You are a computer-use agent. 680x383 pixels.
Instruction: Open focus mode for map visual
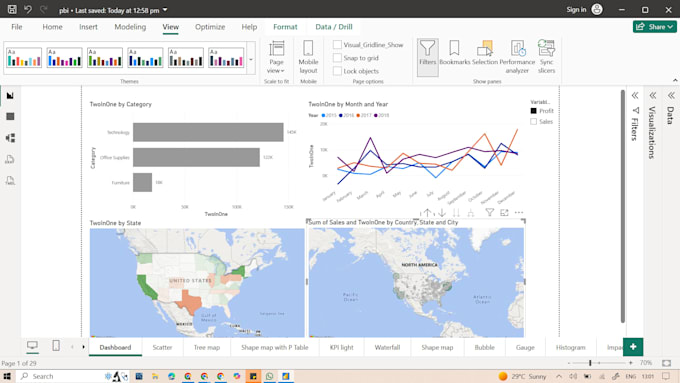[x=504, y=213]
